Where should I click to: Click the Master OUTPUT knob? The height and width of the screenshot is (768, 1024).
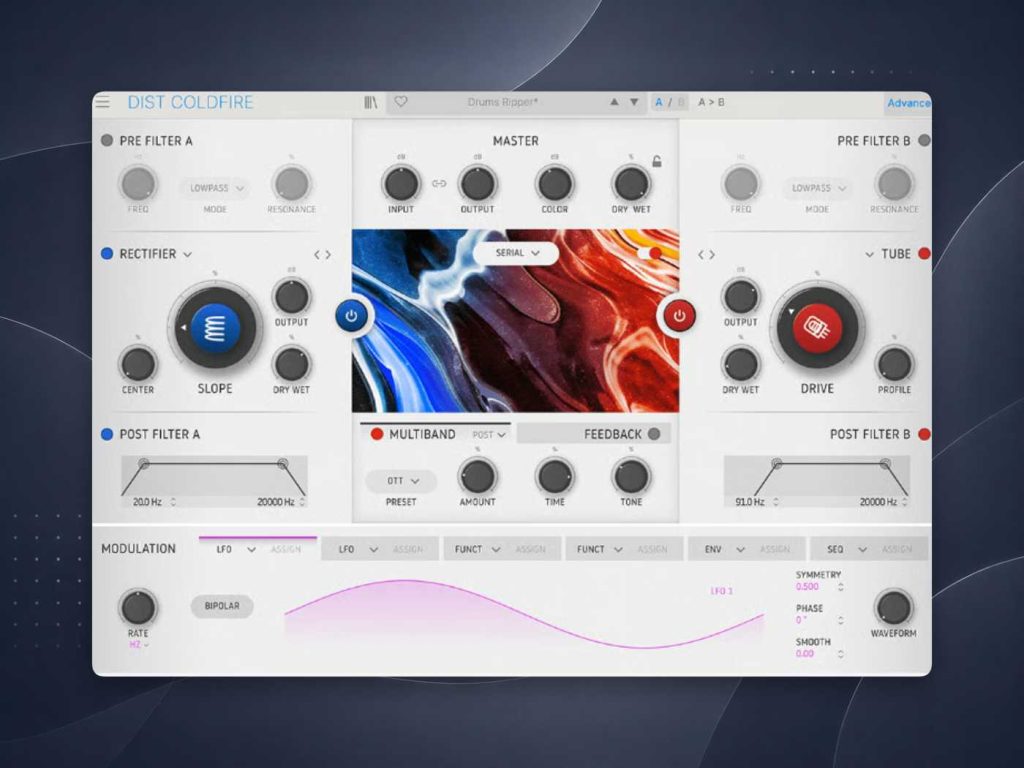(477, 184)
